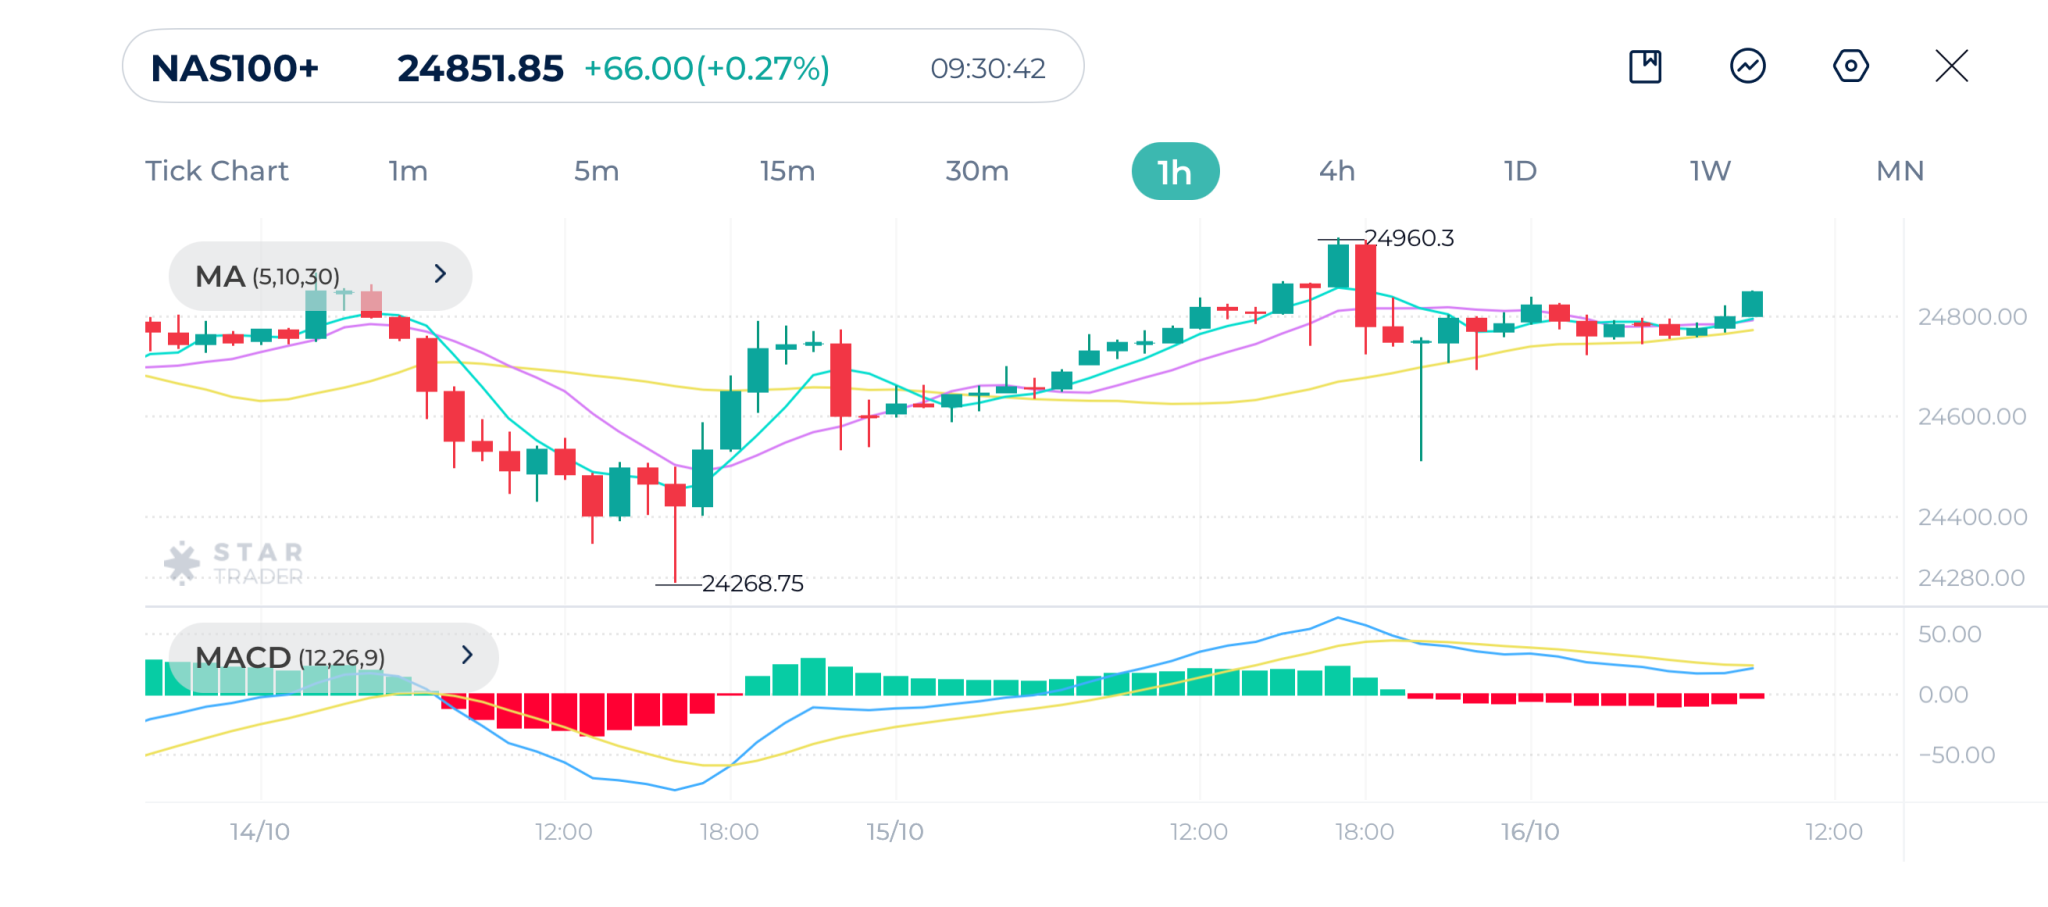Expand the MA (5,10,30) indicator selector

coord(319,276)
